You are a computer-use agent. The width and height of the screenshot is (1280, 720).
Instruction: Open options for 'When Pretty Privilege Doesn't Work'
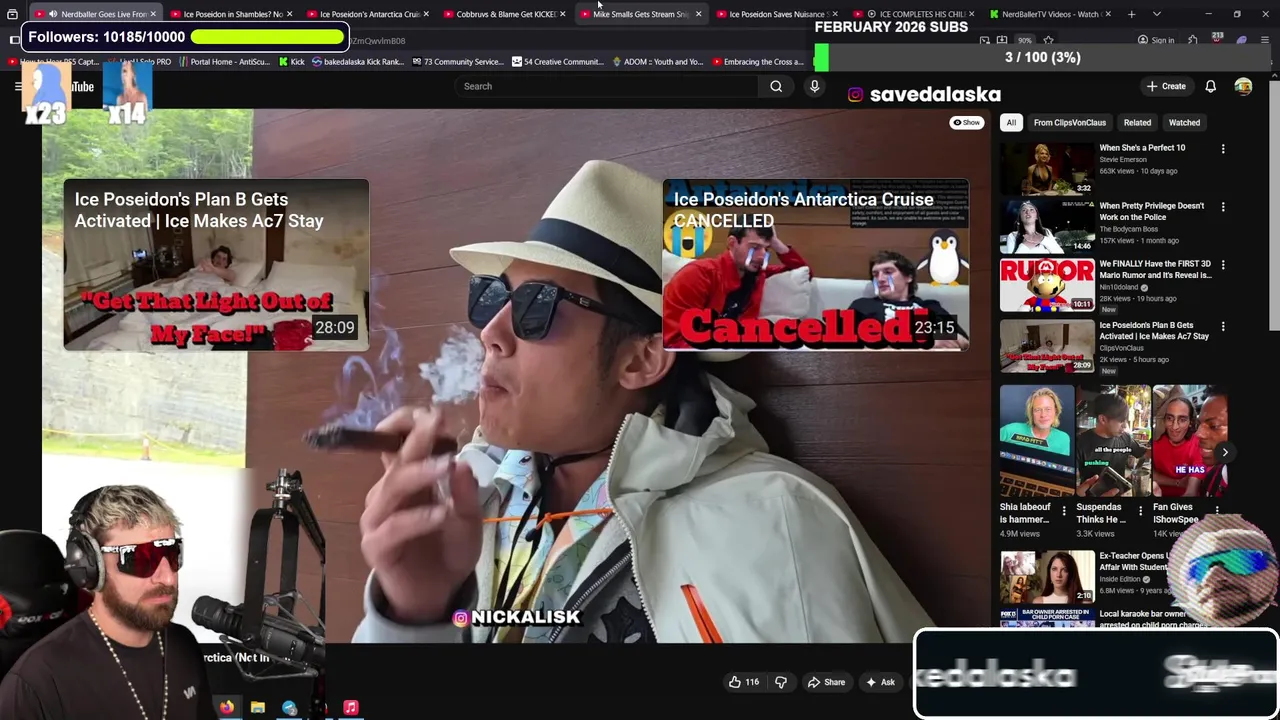1222,207
